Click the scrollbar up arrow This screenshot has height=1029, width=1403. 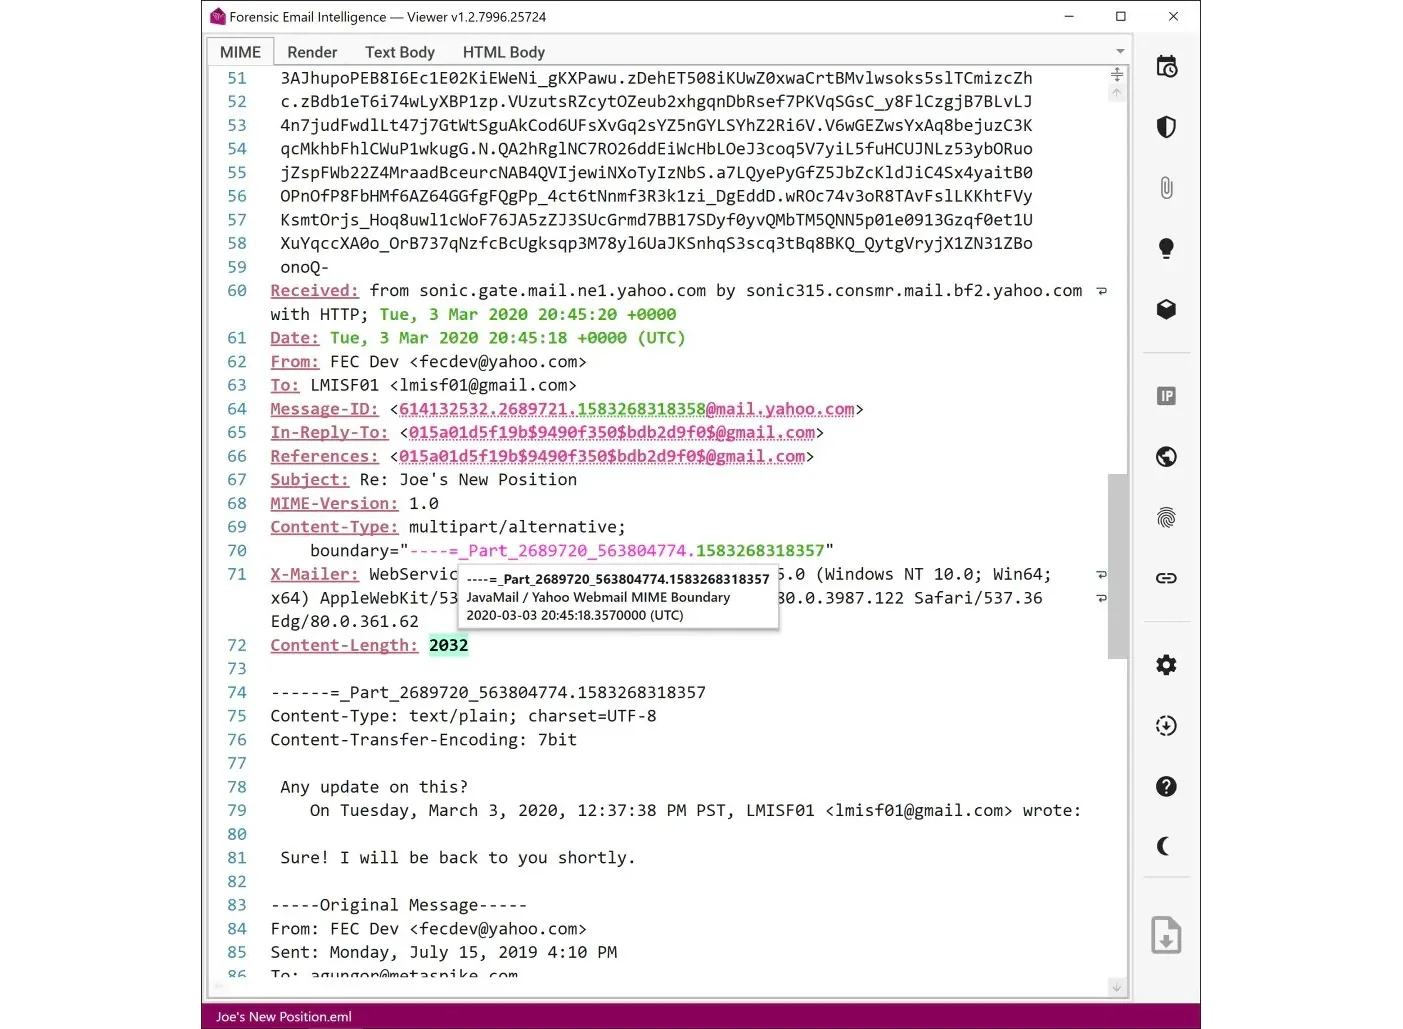1117,93
